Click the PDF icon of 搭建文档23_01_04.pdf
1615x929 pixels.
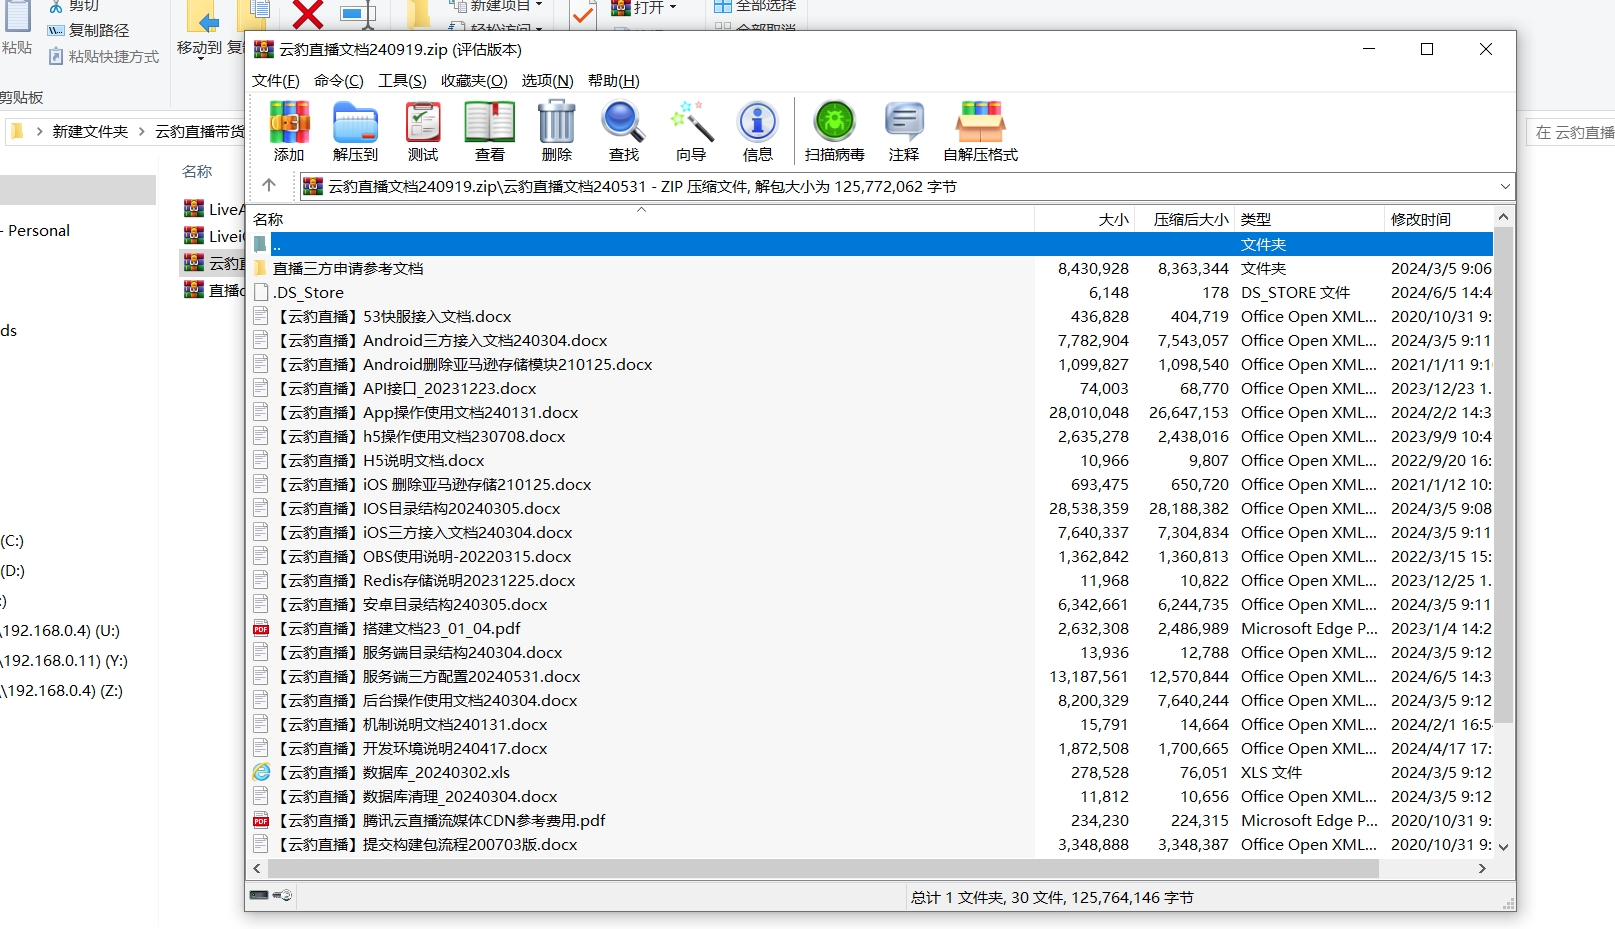click(261, 628)
